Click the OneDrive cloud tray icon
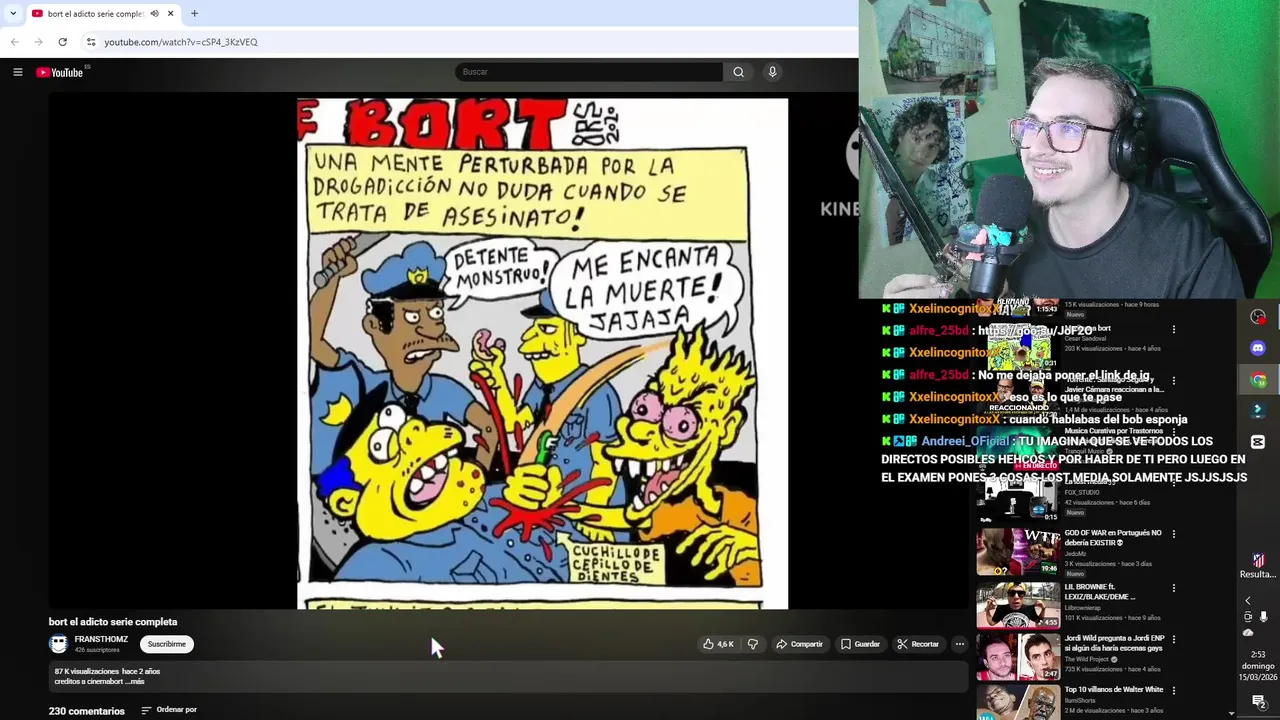The height and width of the screenshot is (720, 1280). coord(1248,633)
